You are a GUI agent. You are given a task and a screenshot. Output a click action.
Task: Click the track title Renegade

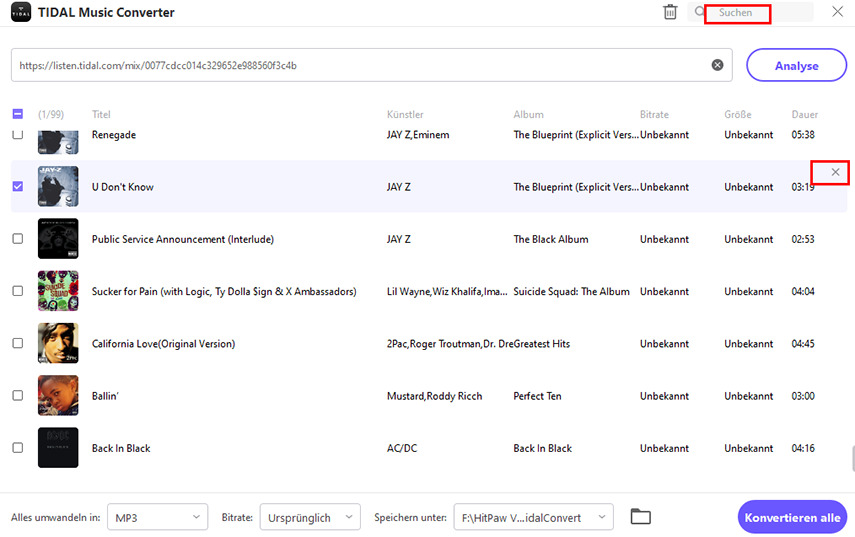coord(114,135)
